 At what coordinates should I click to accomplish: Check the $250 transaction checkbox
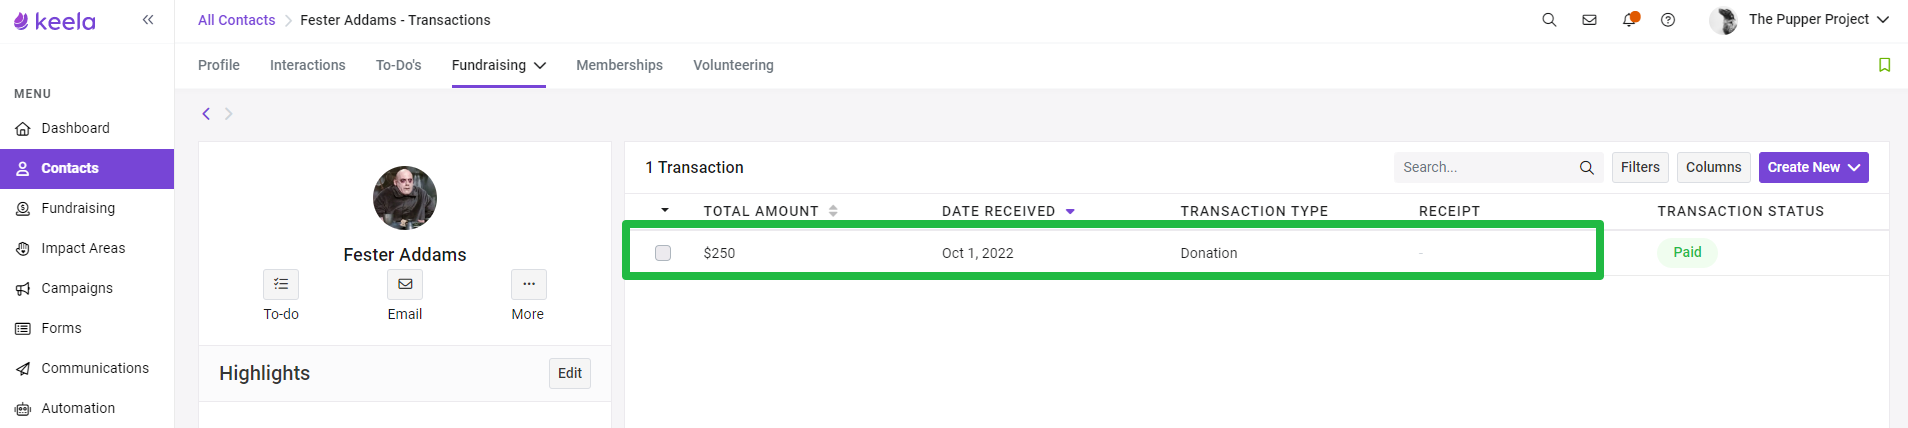[663, 253]
